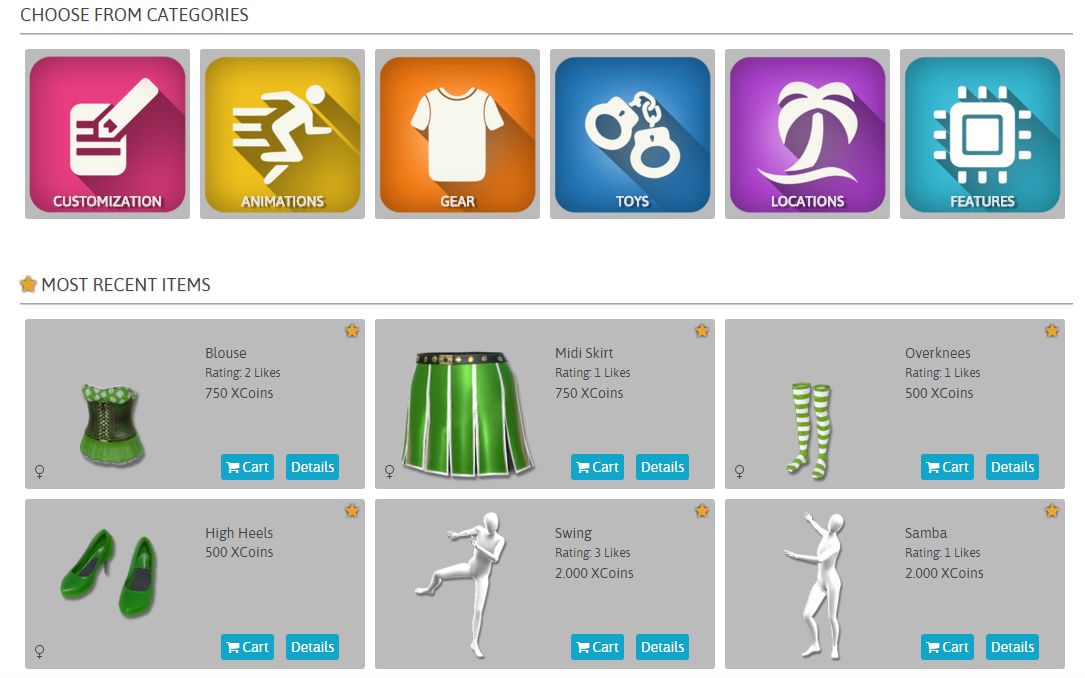The height and width of the screenshot is (678, 1085).
Task: Add Overknees to the cart
Action: [x=947, y=467]
